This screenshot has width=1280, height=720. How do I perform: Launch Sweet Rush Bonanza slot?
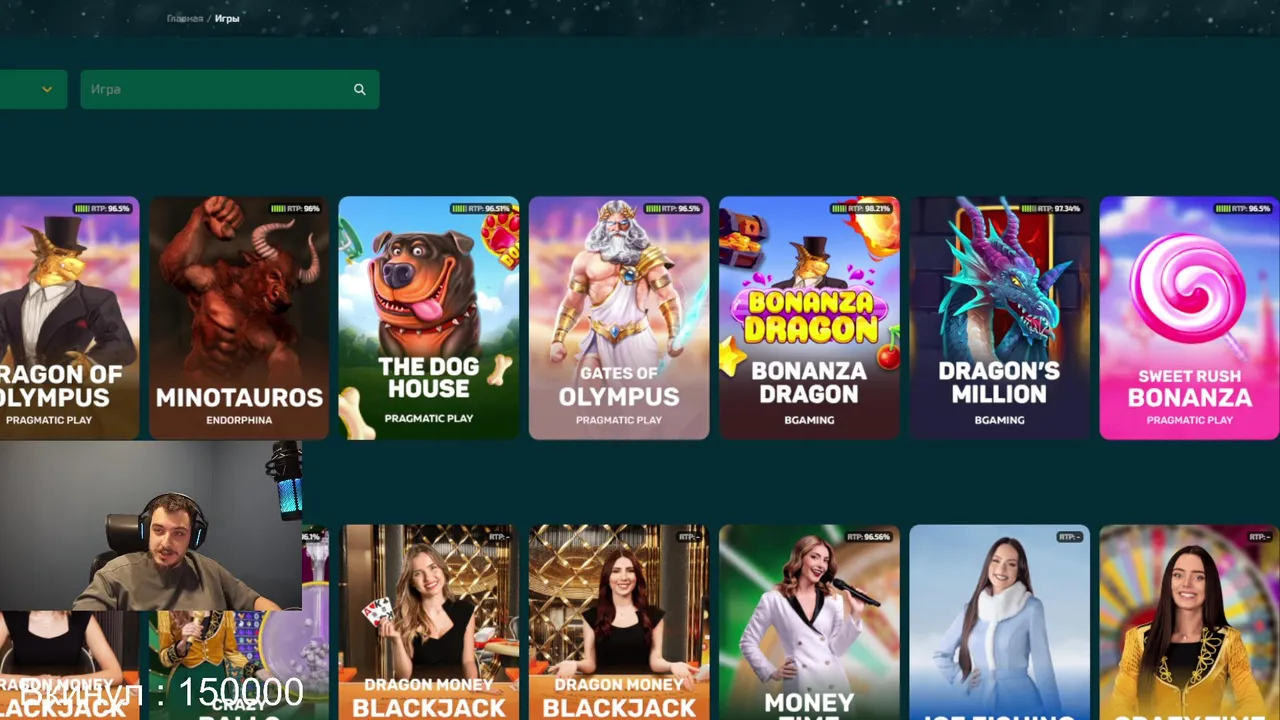[1189, 318]
